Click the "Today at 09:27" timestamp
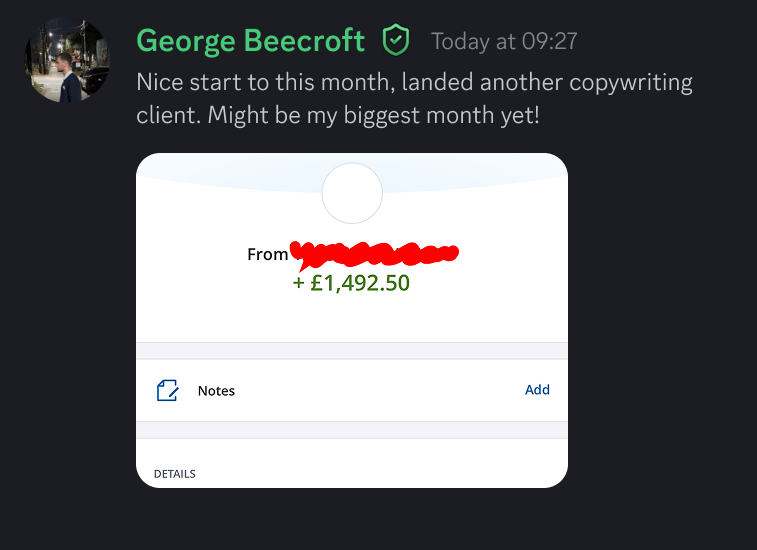Viewport: 757px width, 550px height. pos(504,42)
